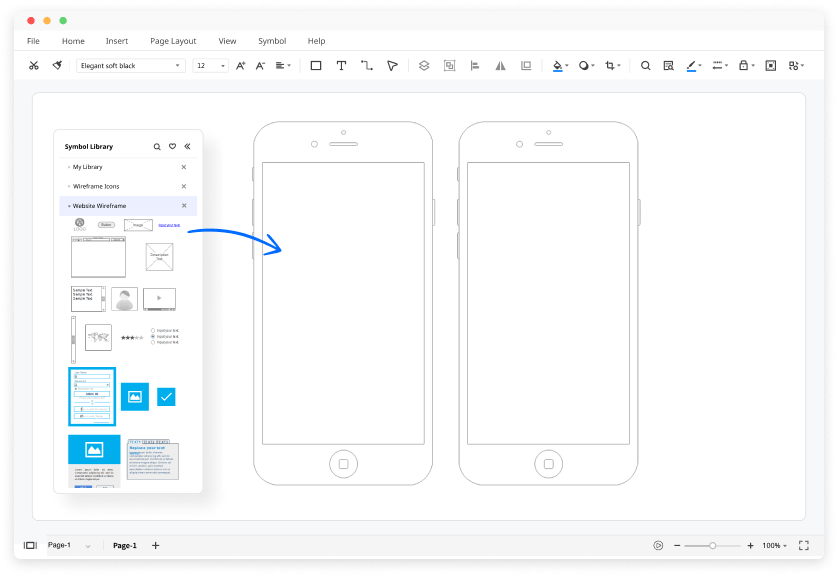Click the Align left icon
Image resolution: width=838 pixels, height=576 pixels.
(475, 65)
